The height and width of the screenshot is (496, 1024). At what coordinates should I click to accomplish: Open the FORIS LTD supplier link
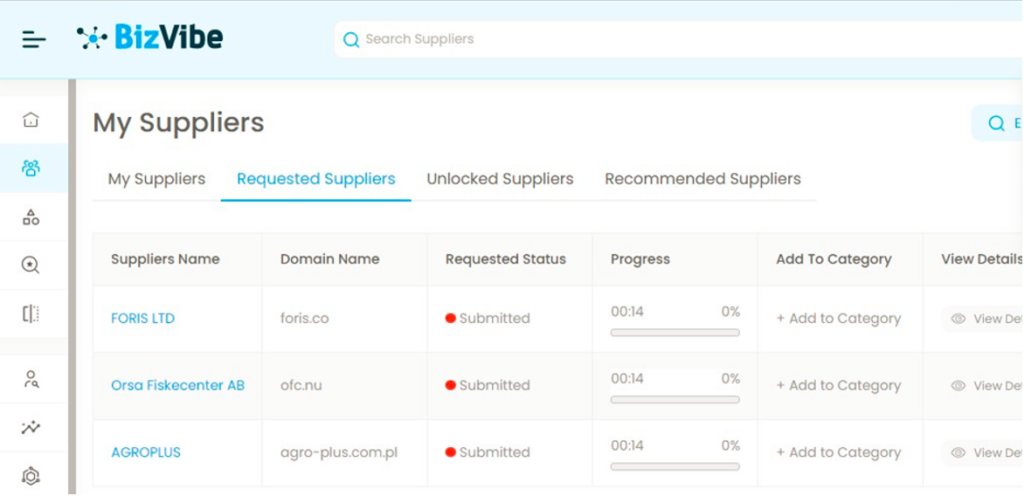(143, 318)
